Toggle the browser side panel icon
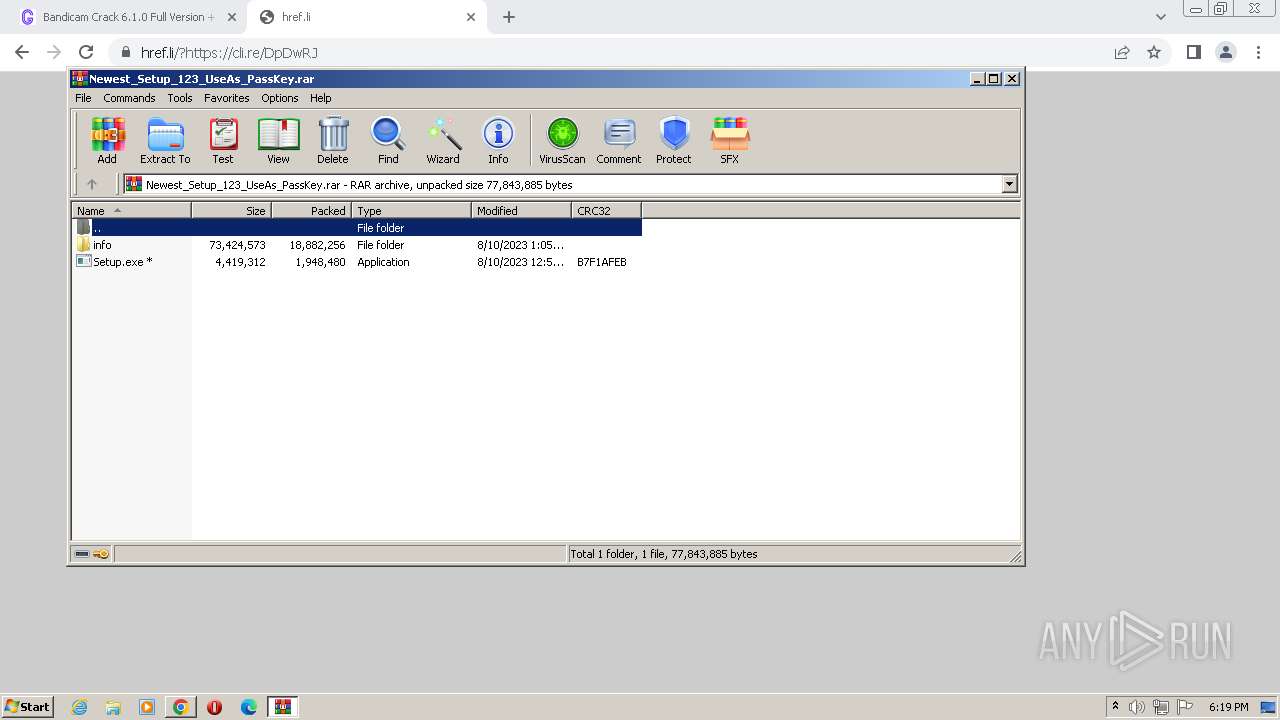This screenshot has width=1280, height=720. click(1193, 52)
